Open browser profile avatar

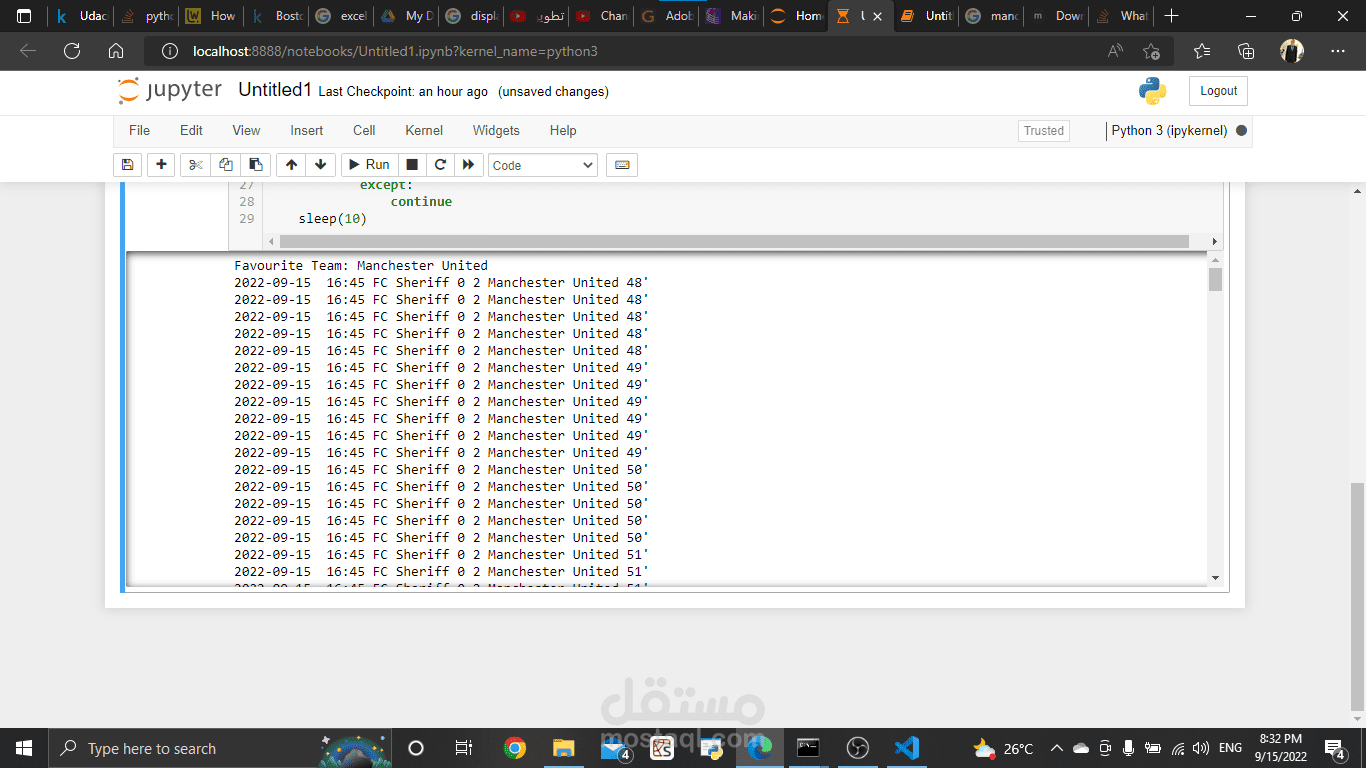tap(1292, 51)
